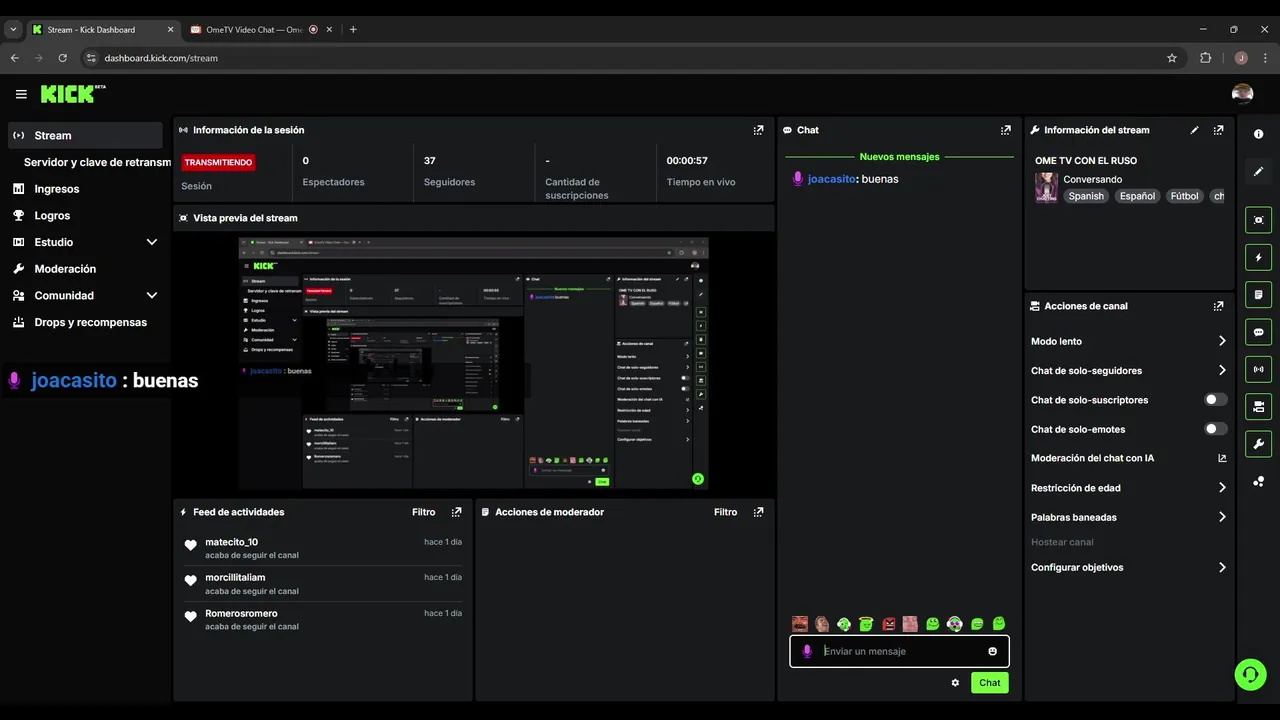The height and width of the screenshot is (720, 1280).
Task: Open the hamburger navigation menu
Action: (21, 94)
